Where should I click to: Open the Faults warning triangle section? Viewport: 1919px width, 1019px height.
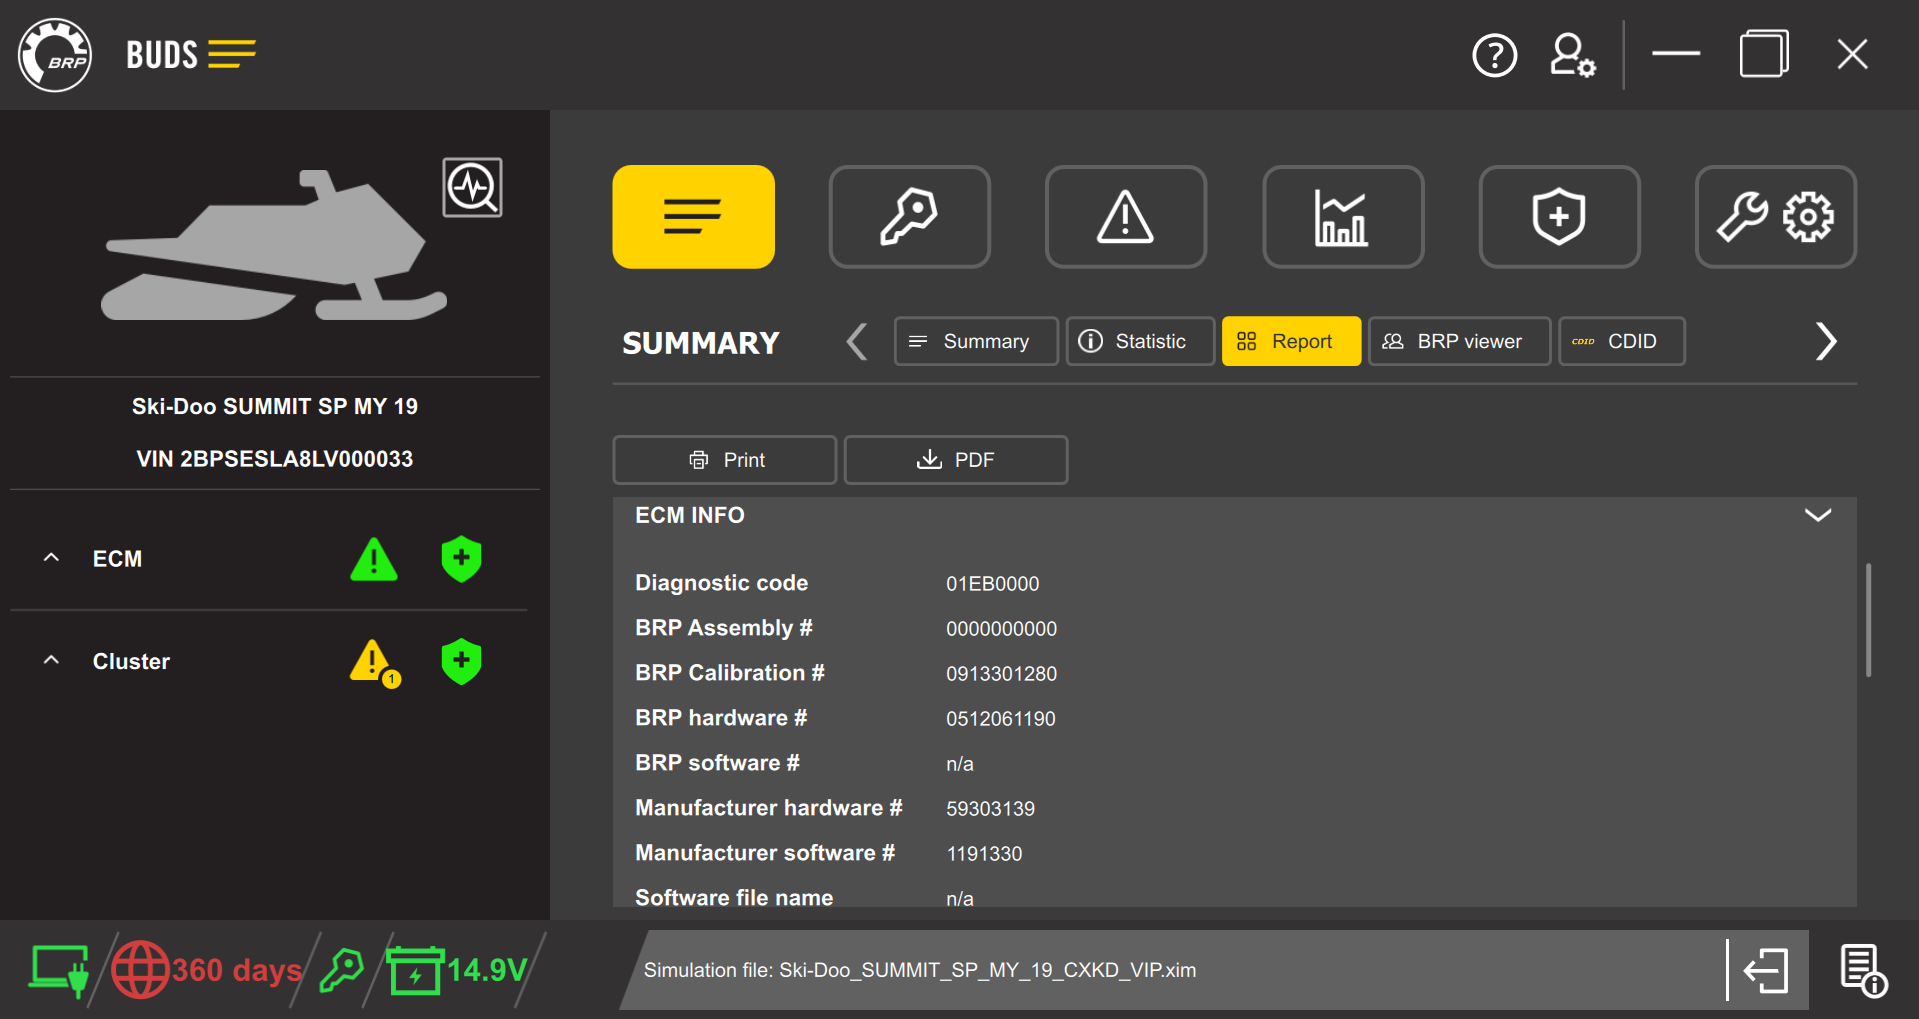pos(1125,216)
